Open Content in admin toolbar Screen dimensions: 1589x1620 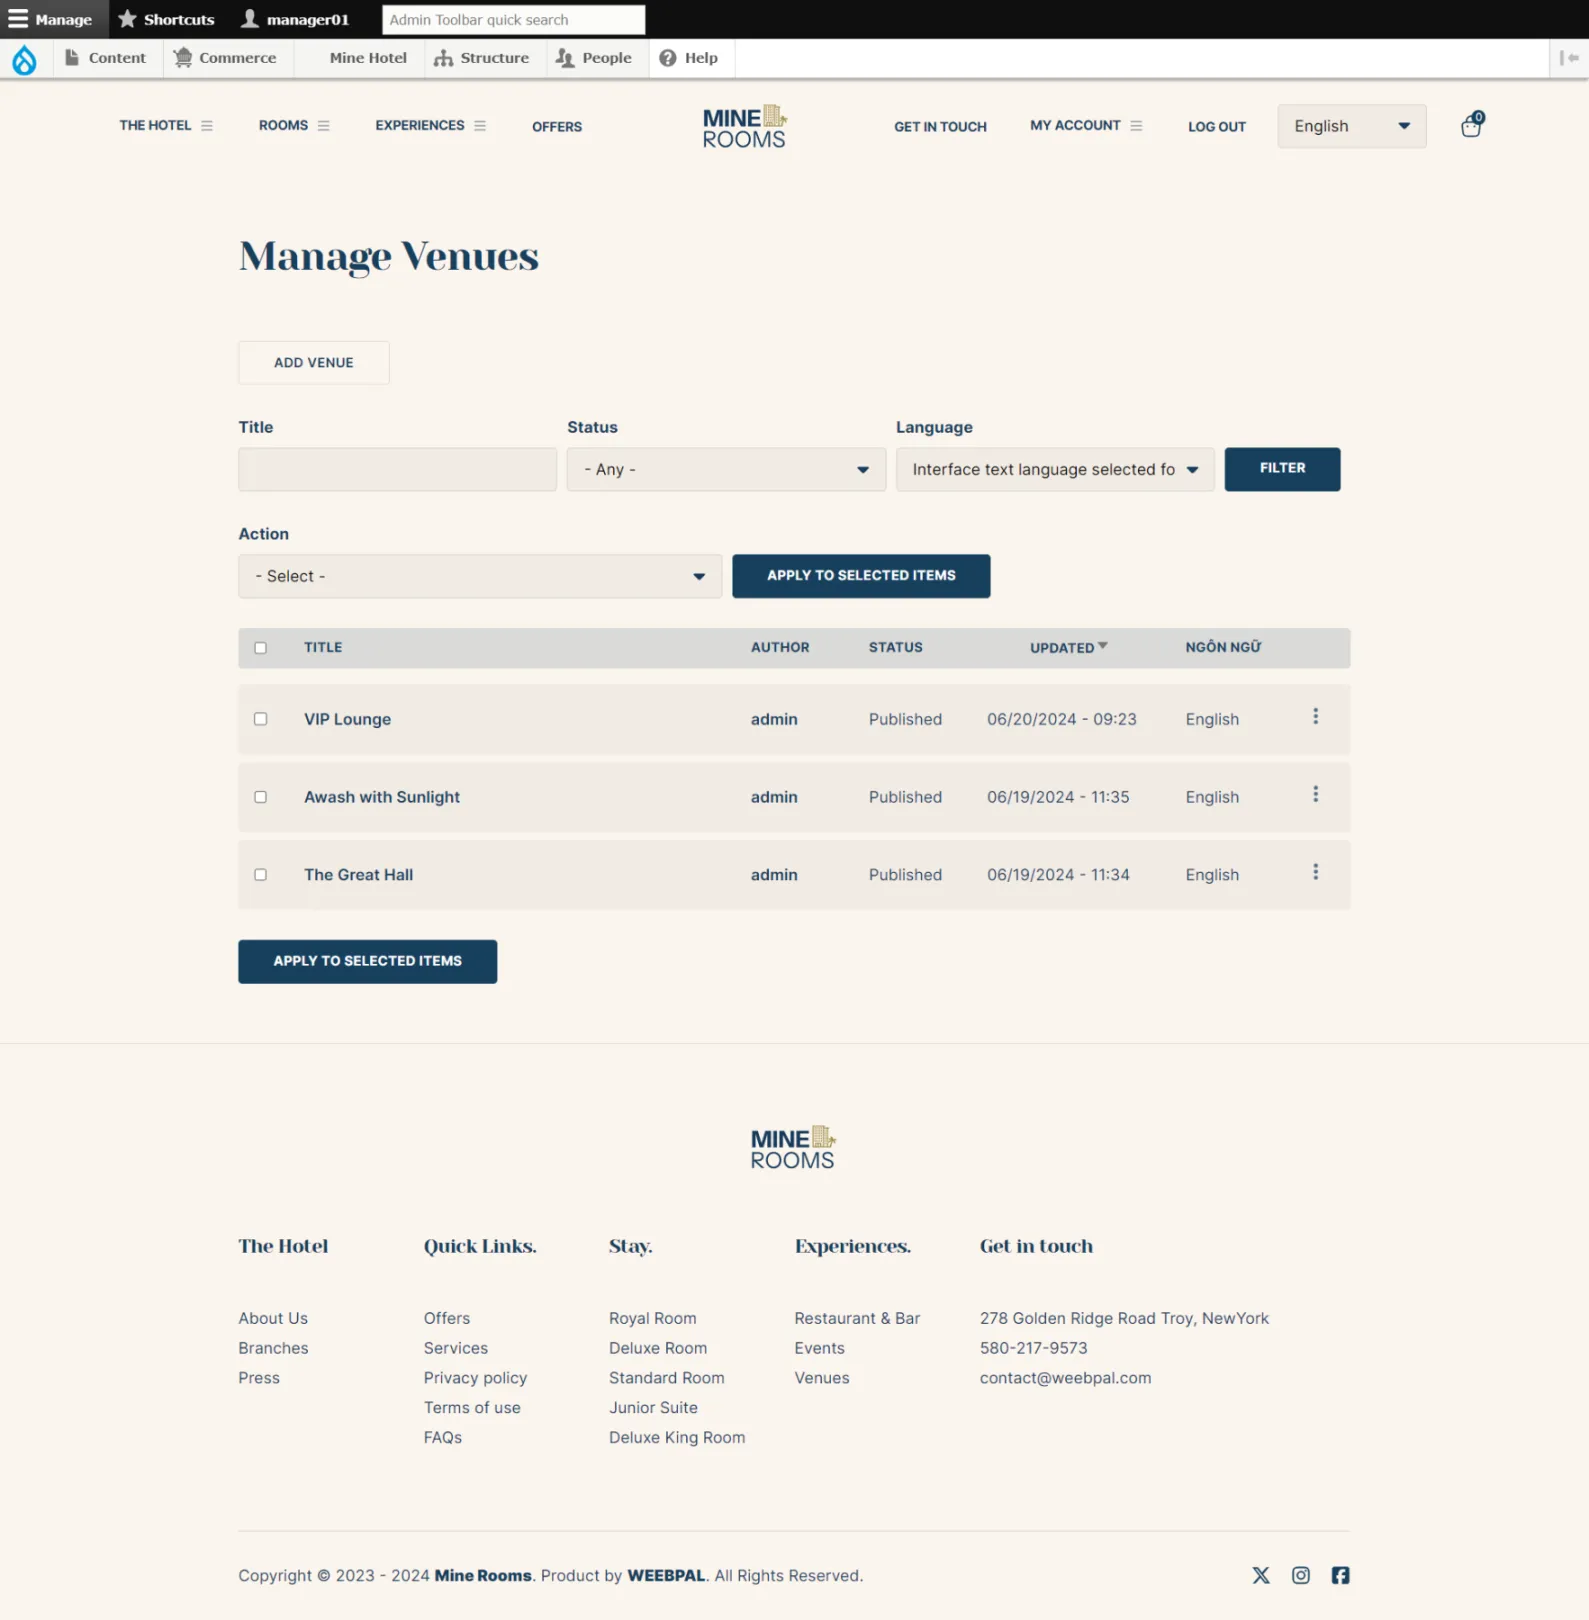coord(106,58)
